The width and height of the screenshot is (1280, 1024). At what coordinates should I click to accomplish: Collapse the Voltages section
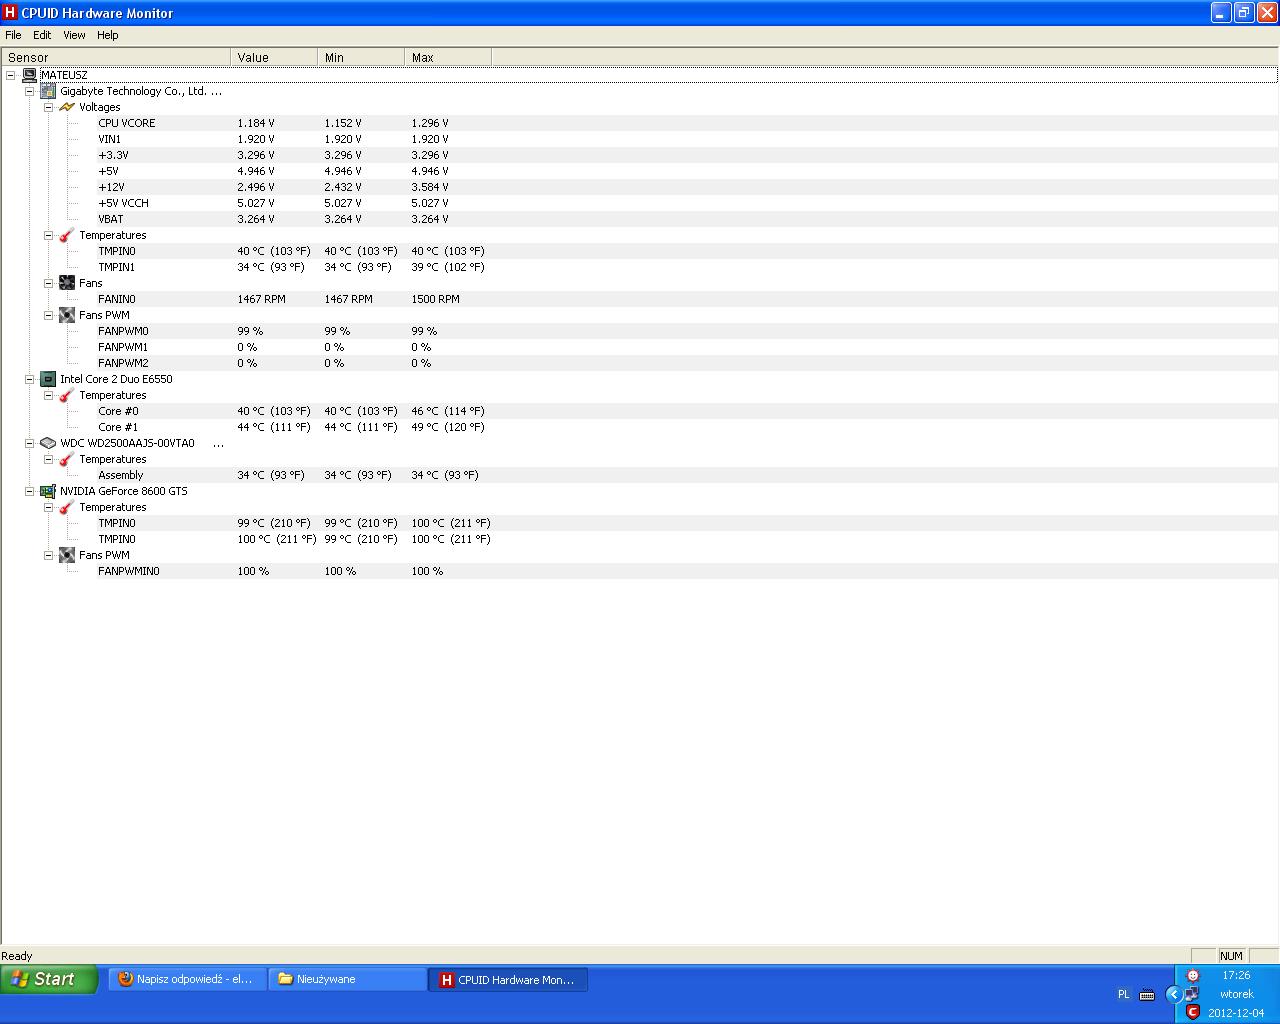coord(48,107)
